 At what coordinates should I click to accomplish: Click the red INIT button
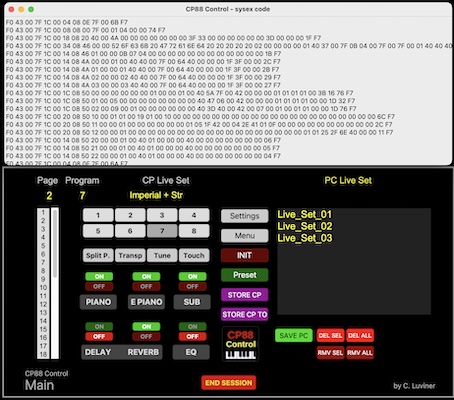pyautogui.click(x=244, y=255)
